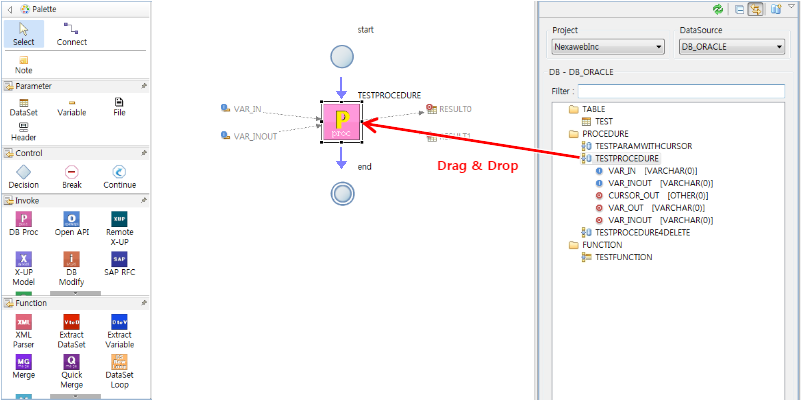Choose the Quick Merge function

tap(71, 366)
